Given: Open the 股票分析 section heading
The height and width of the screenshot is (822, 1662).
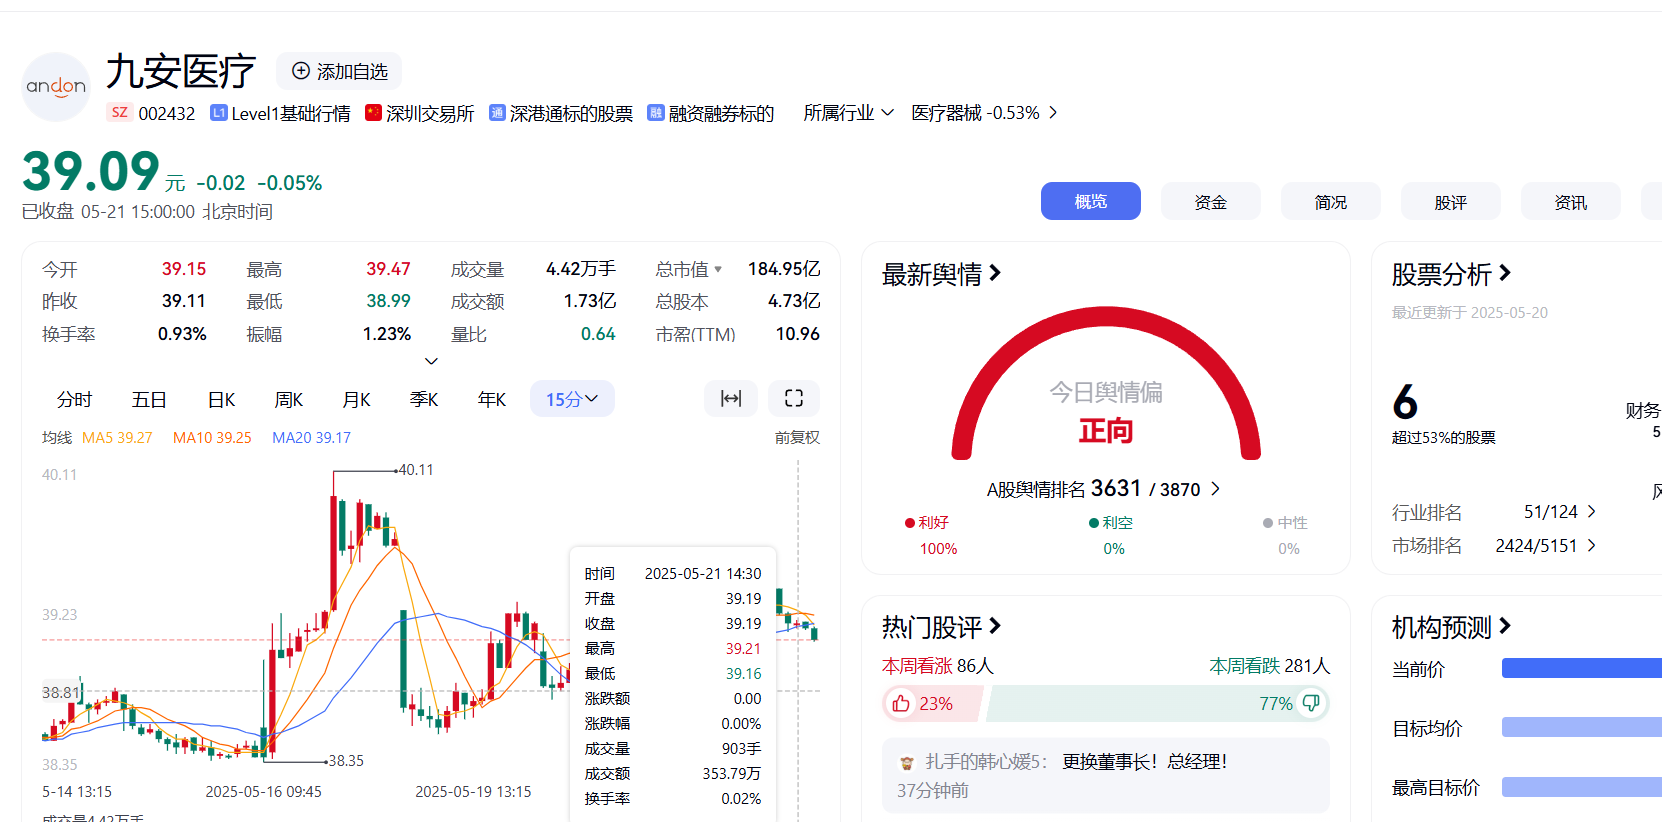Looking at the screenshot, I should click(1451, 274).
